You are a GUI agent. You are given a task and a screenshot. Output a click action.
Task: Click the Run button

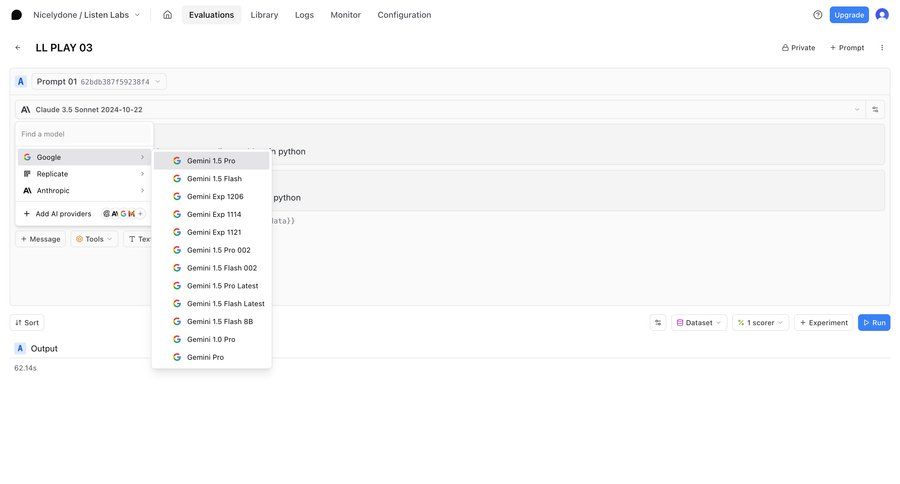(874, 323)
